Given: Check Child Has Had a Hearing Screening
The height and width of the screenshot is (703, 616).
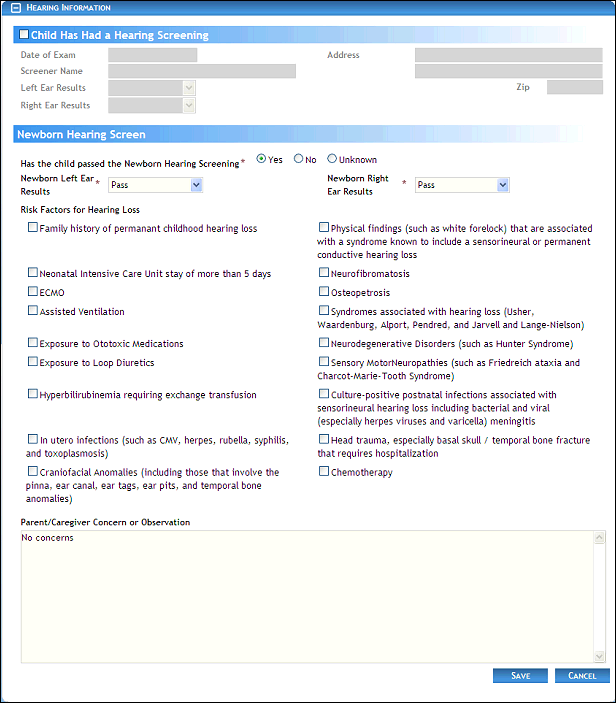Looking at the screenshot, I should (24, 35).
